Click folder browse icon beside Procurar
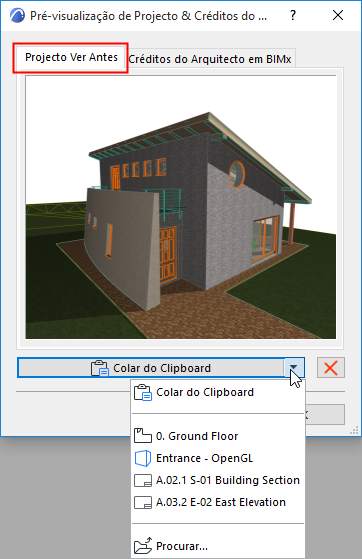Screen dimensions: 362x559 (143, 545)
